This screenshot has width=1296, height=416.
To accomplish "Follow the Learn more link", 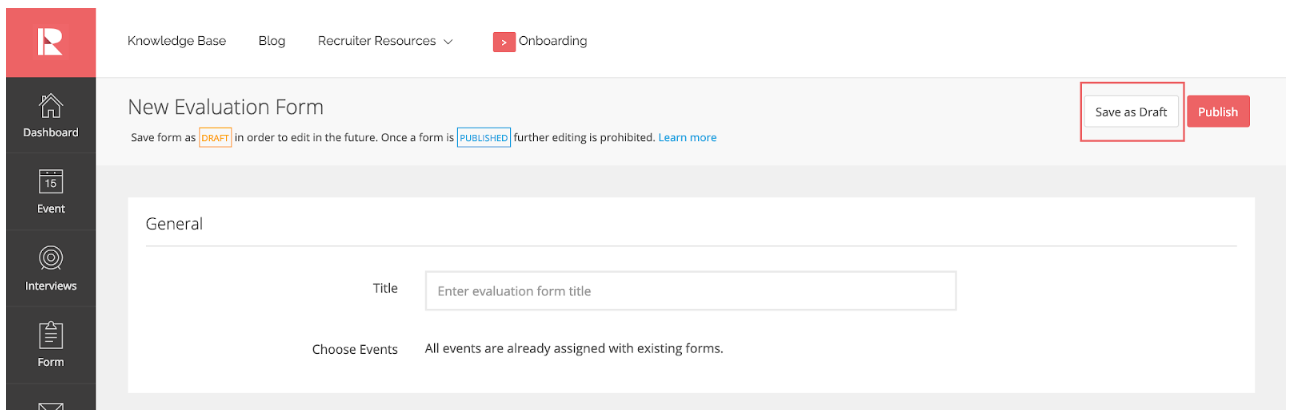I will (687, 138).
